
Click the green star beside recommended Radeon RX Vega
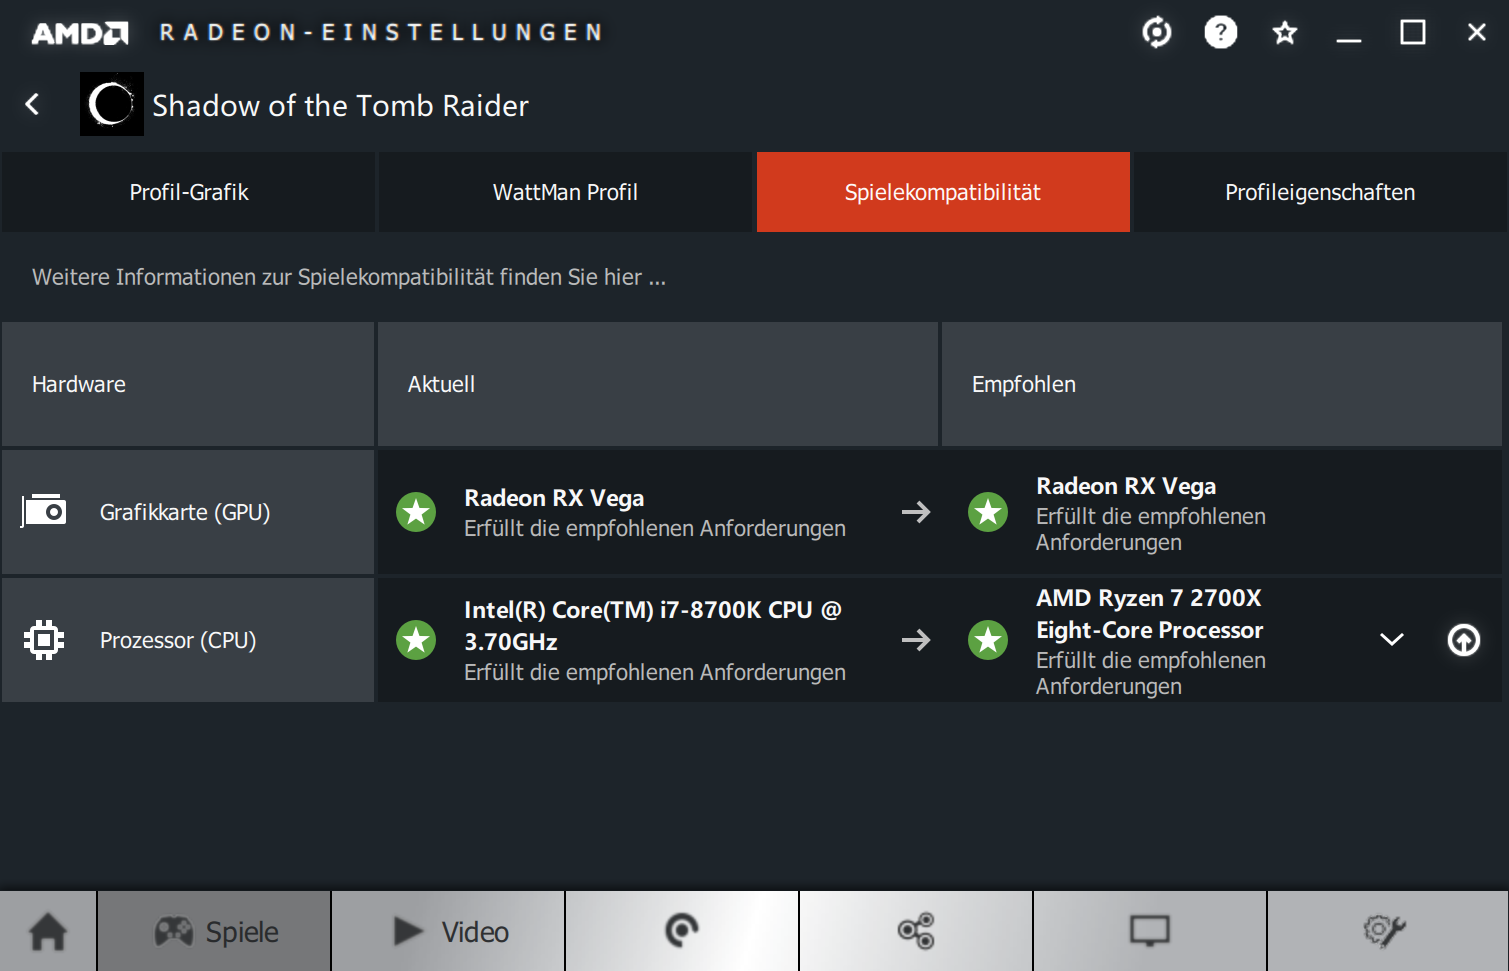tap(988, 512)
